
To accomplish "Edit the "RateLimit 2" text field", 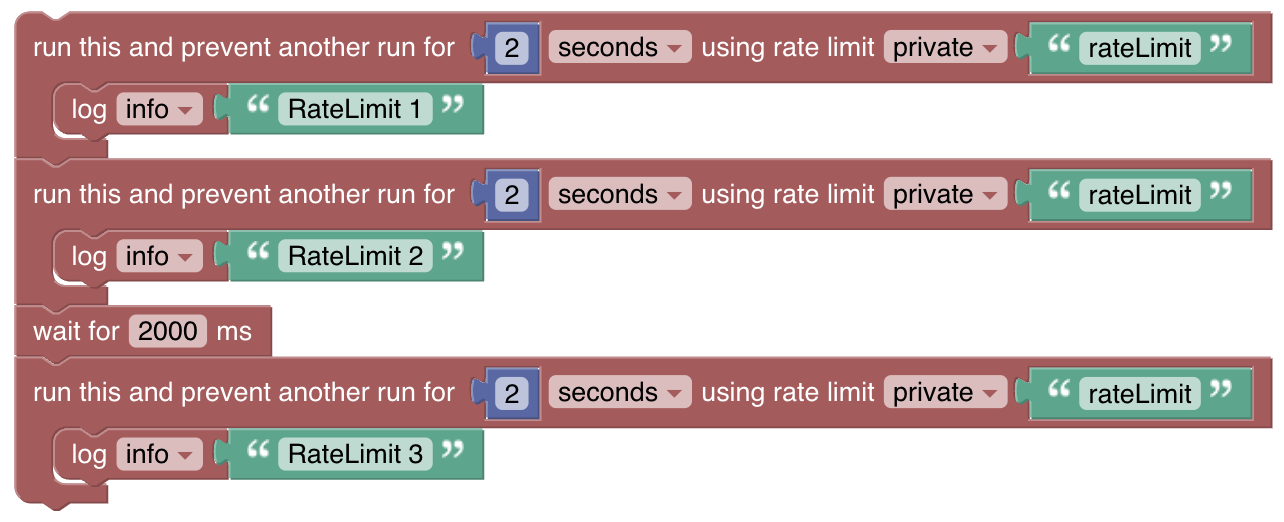I will coord(355,257).
